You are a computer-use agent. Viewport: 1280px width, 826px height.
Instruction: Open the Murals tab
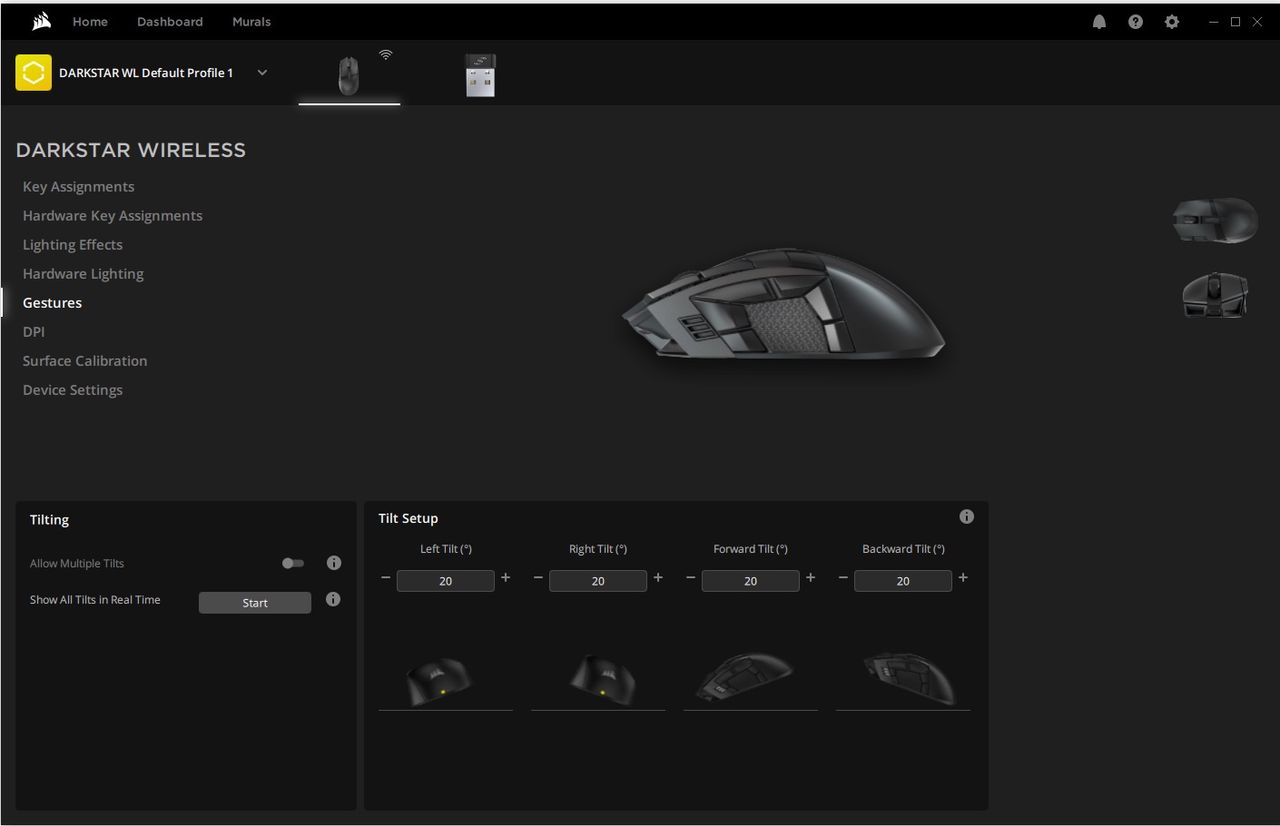[251, 22]
